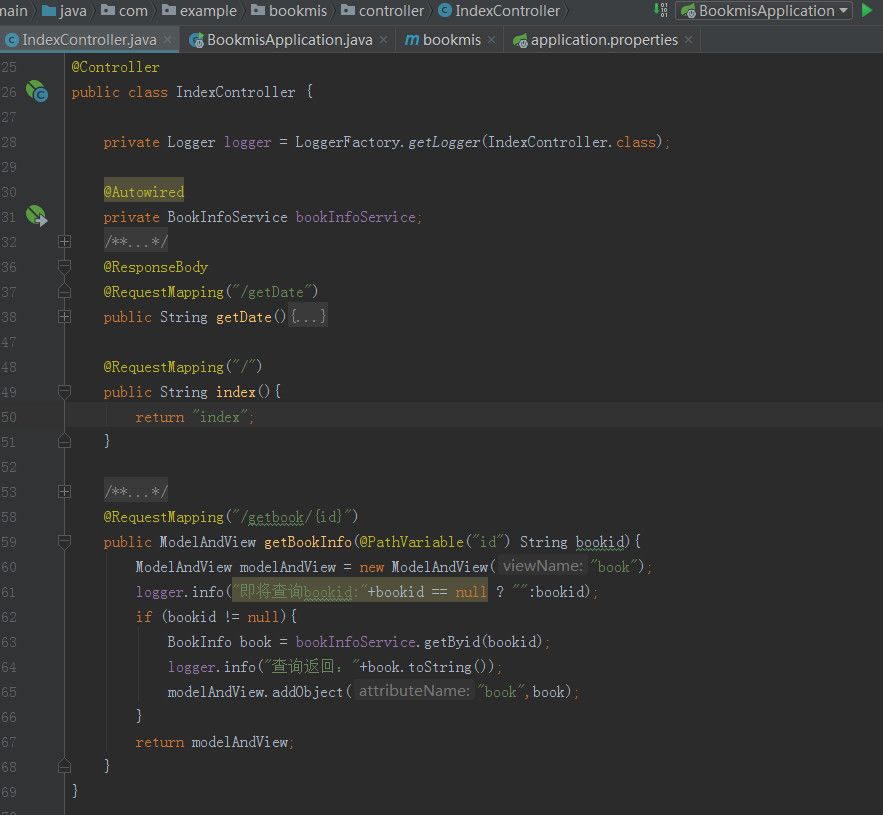Expand folded comment on line 32
The image size is (883, 815).
pyautogui.click(x=64, y=242)
